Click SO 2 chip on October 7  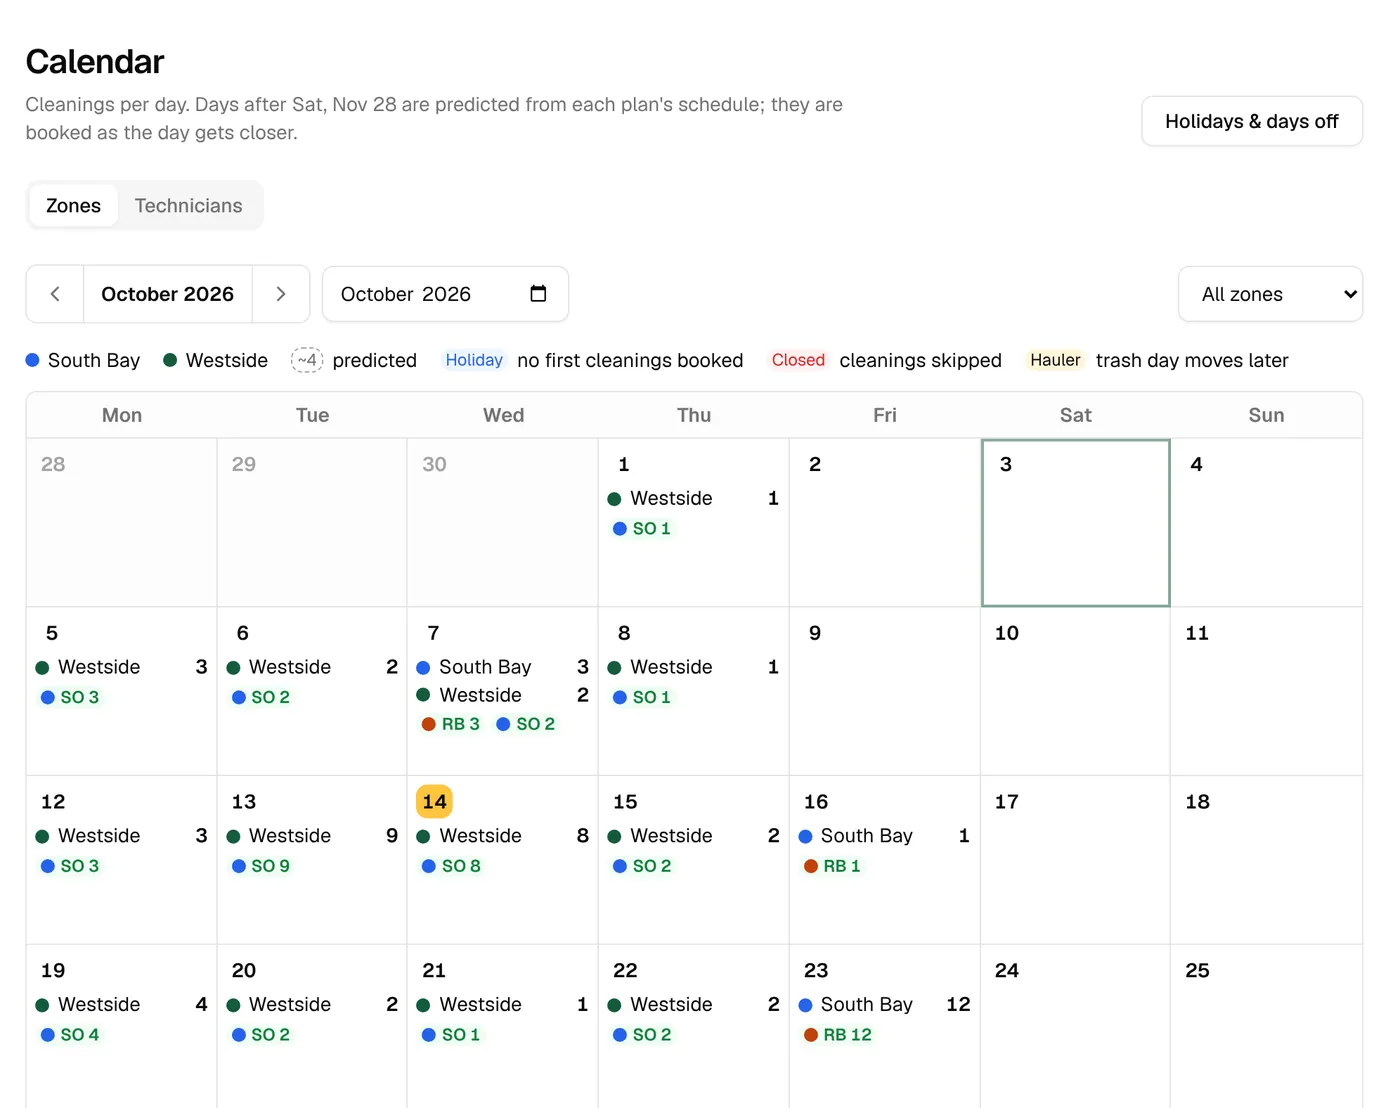pyautogui.click(x=526, y=724)
